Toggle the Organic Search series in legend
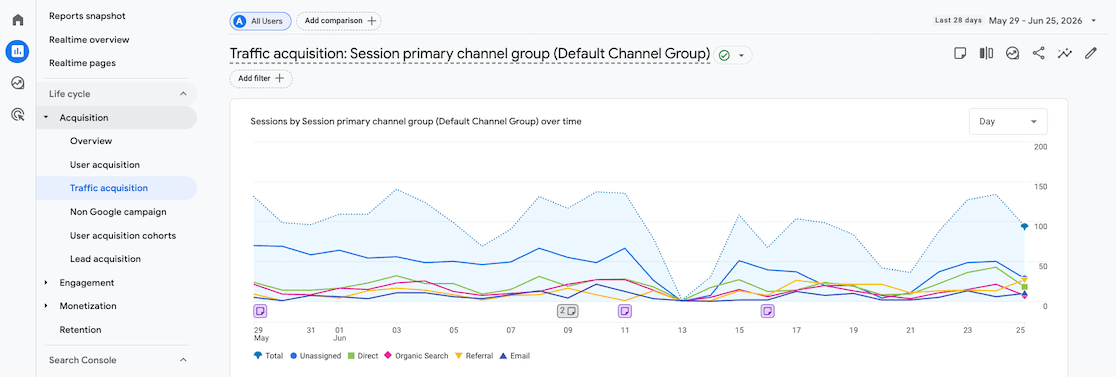Image resolution: width=1116 pixels, height=377 pixels. (416, 355)
